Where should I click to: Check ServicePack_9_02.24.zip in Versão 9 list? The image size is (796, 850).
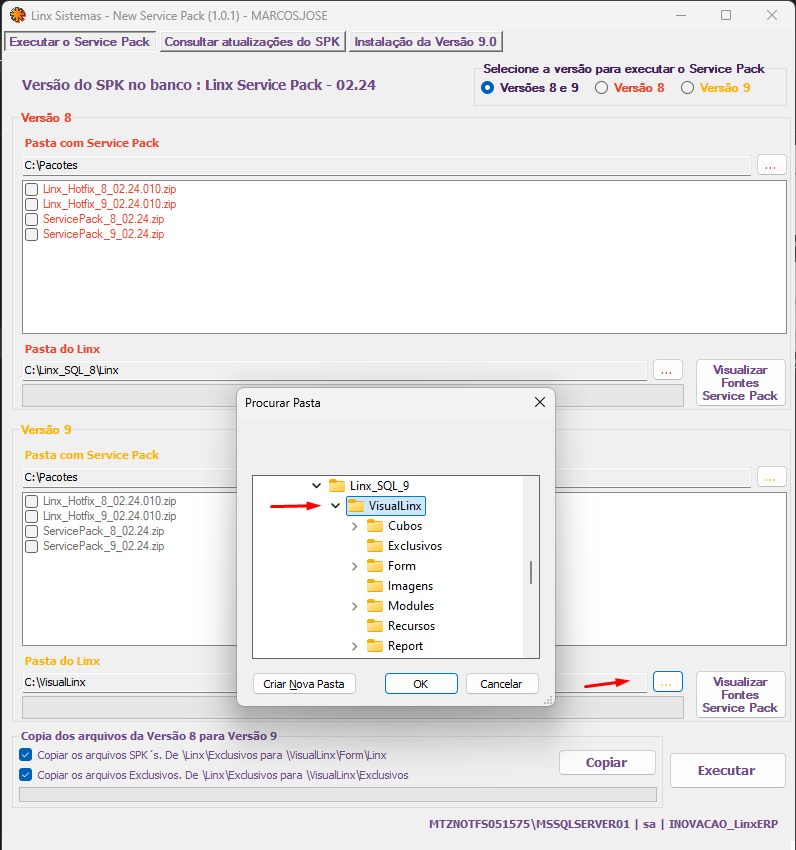coord(31,546)
